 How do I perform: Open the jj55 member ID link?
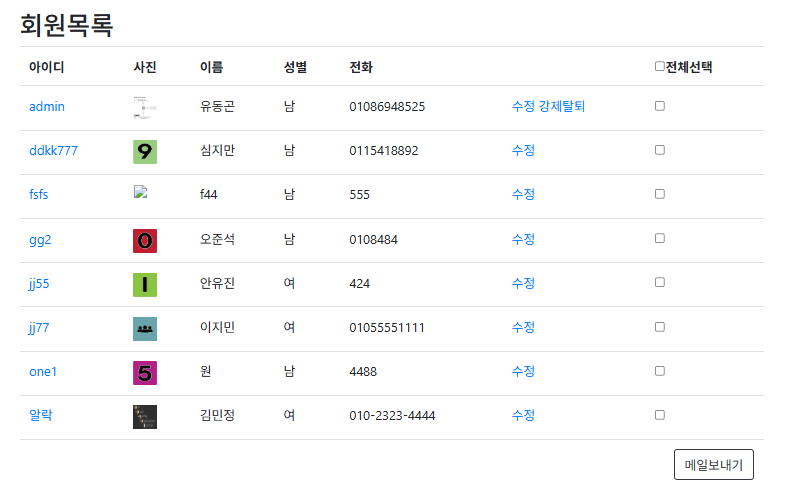click(39, 284)
